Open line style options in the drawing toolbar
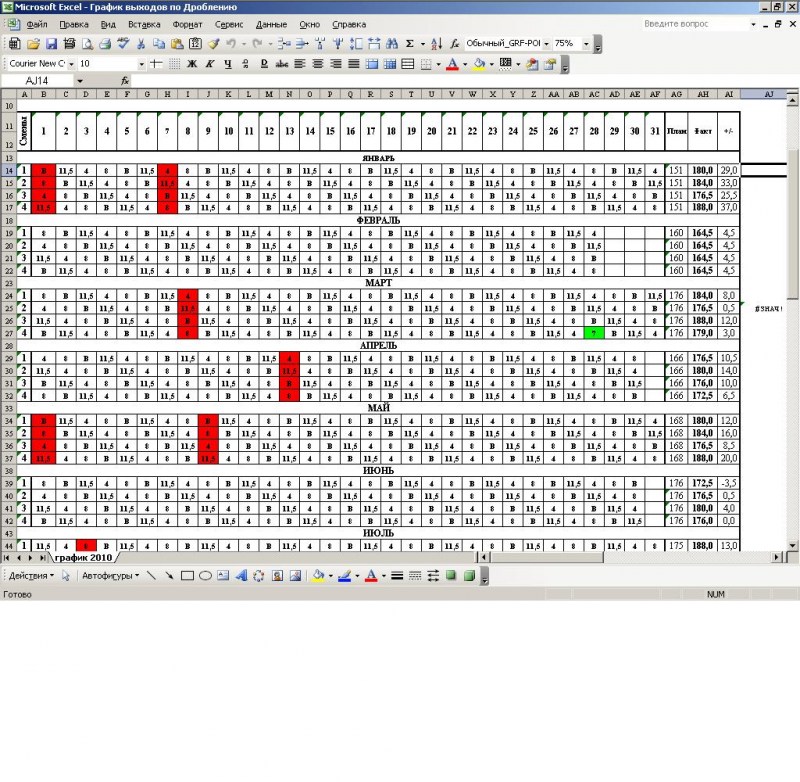The width and height of the screenshot is (800, 782). coord(397,575)
